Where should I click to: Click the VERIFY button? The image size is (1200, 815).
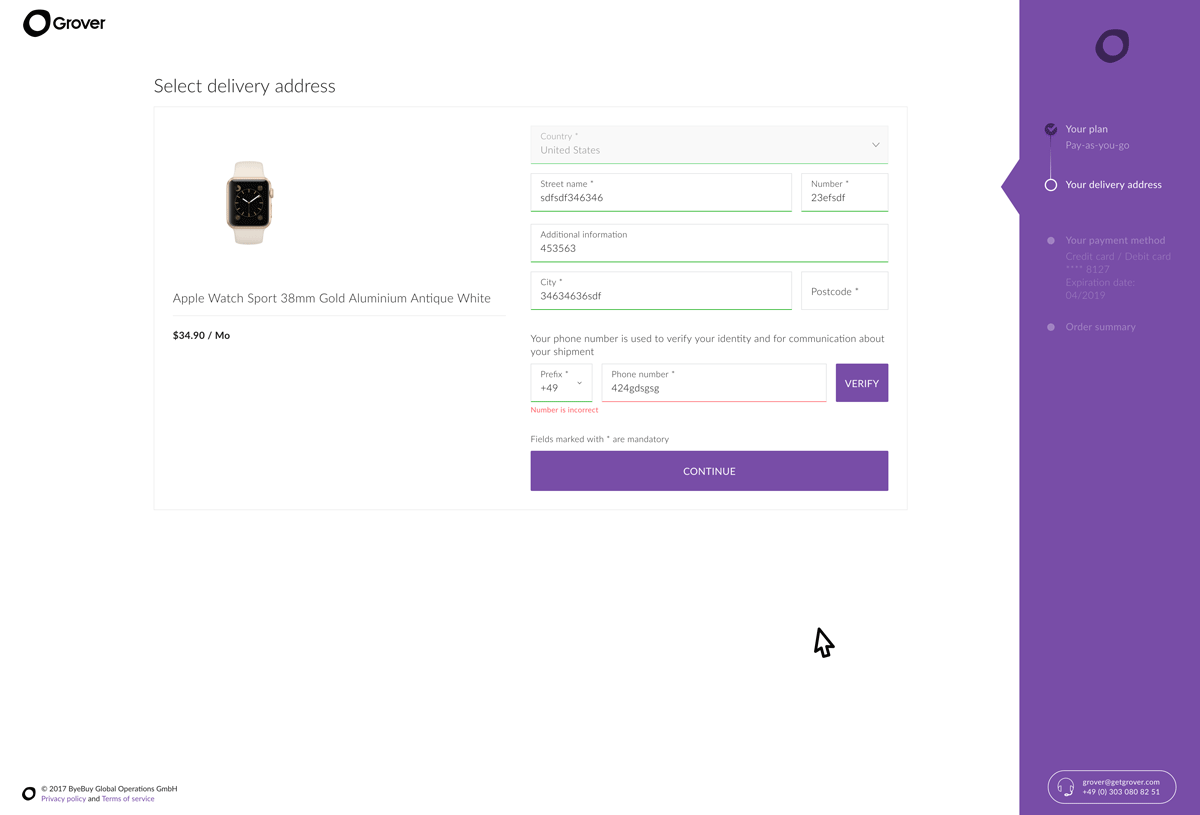862,383
